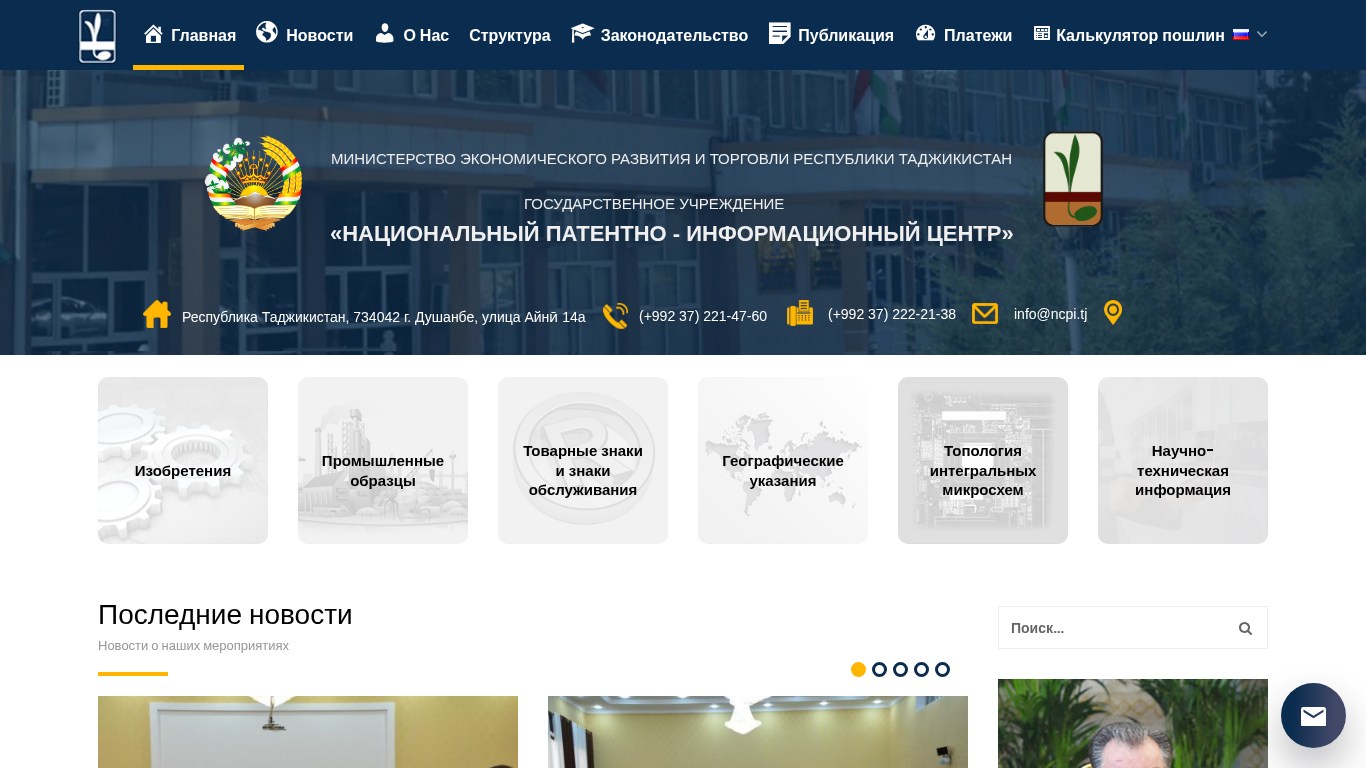Click the yellow envelope email icon

[985, 314]
